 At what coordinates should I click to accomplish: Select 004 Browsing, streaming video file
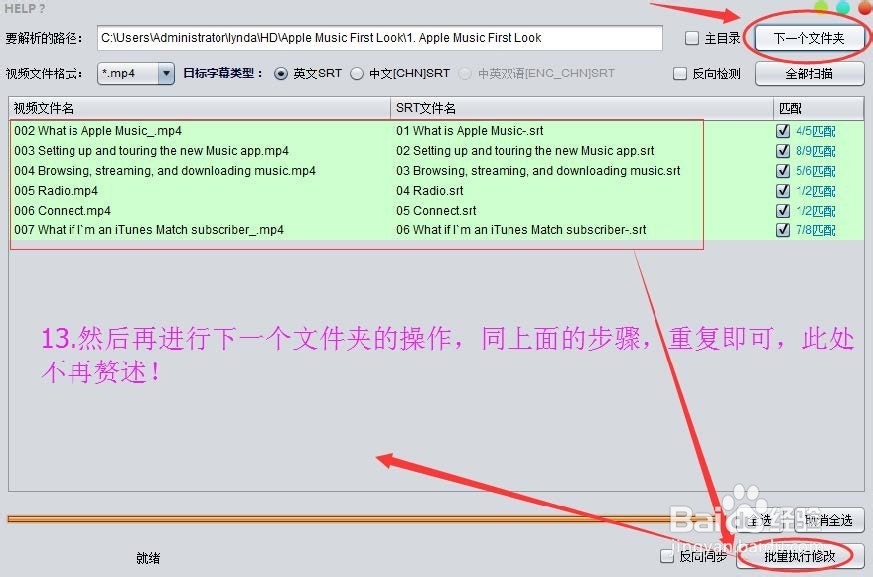[x=165, y=171]
